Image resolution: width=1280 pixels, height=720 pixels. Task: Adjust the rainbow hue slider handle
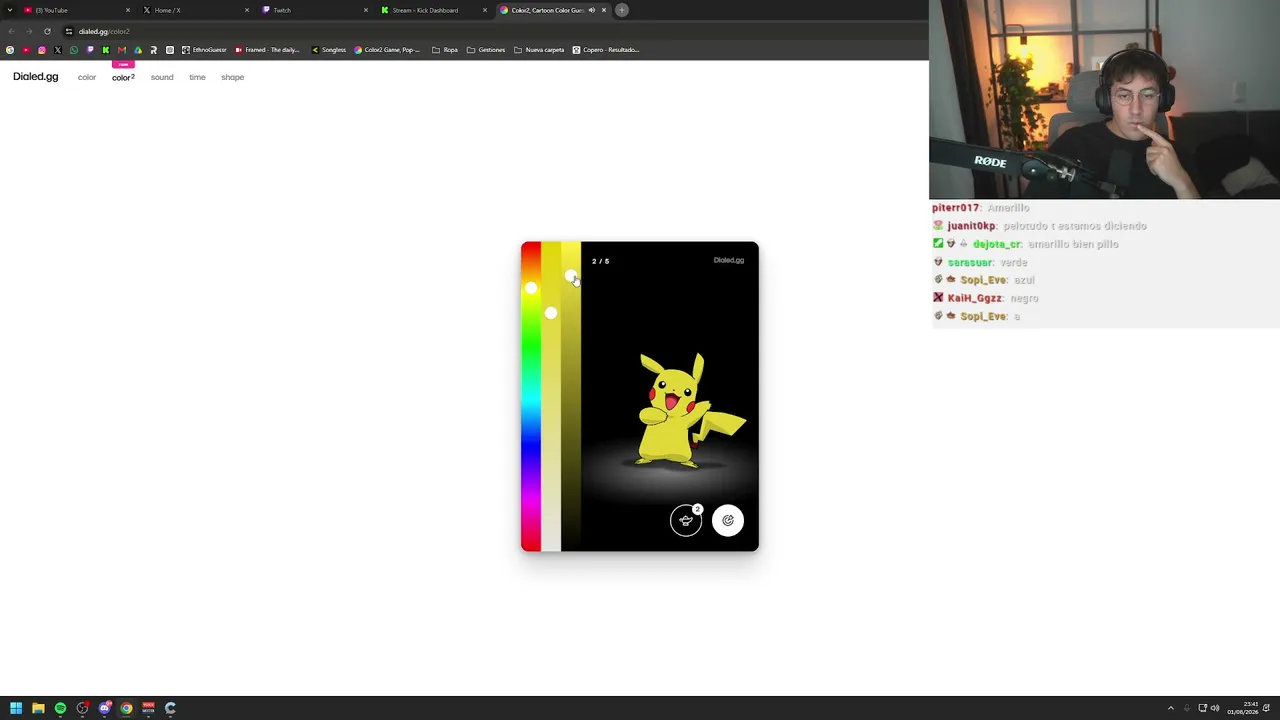click(531, 288)
